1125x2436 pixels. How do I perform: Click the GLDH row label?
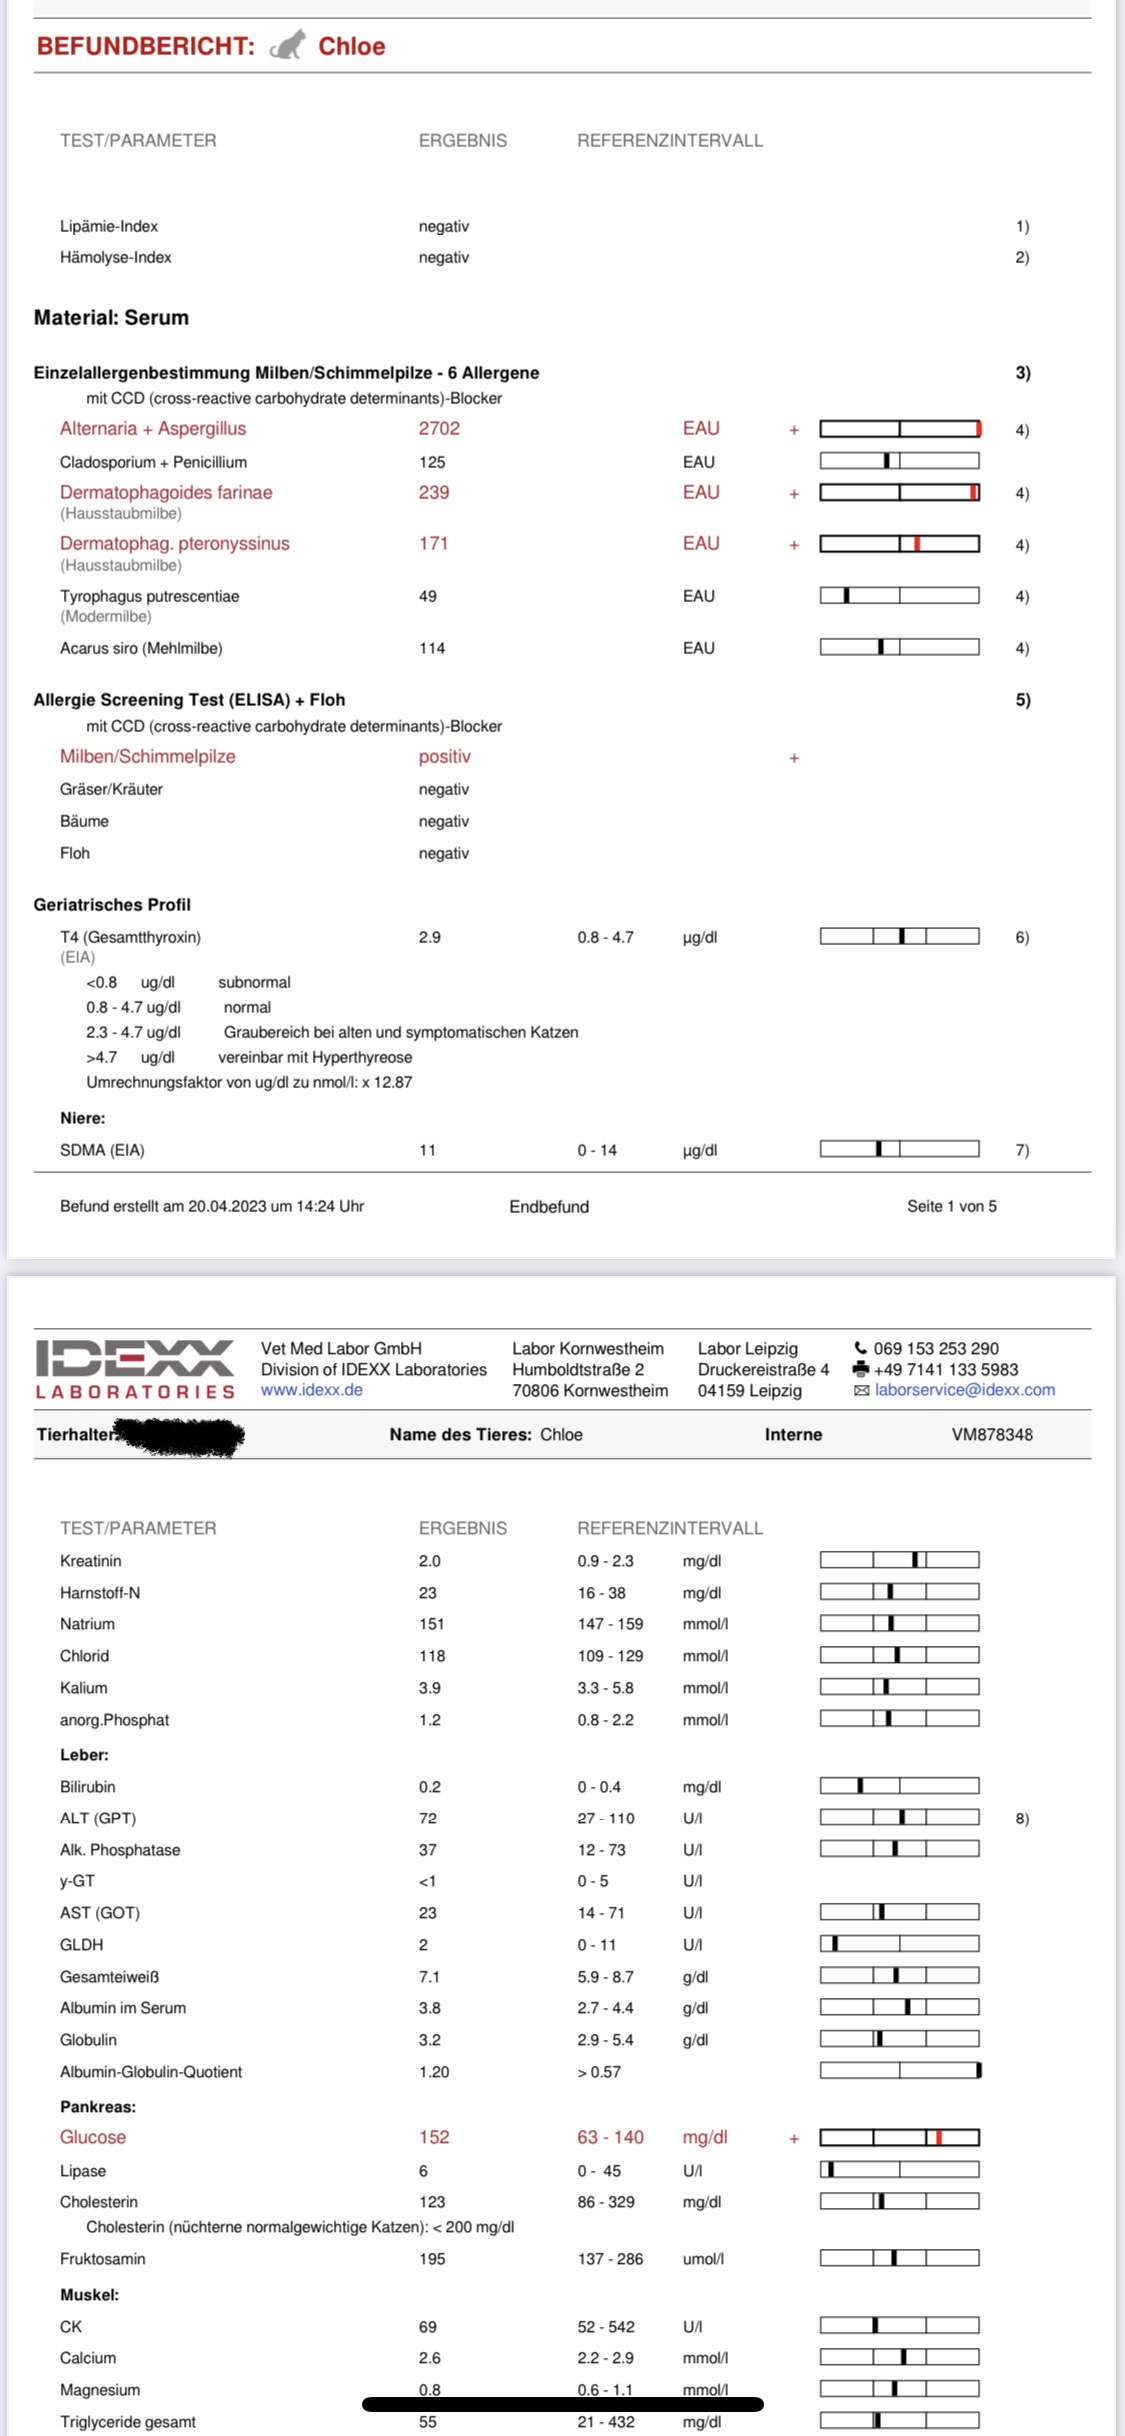coord(82,1945)
